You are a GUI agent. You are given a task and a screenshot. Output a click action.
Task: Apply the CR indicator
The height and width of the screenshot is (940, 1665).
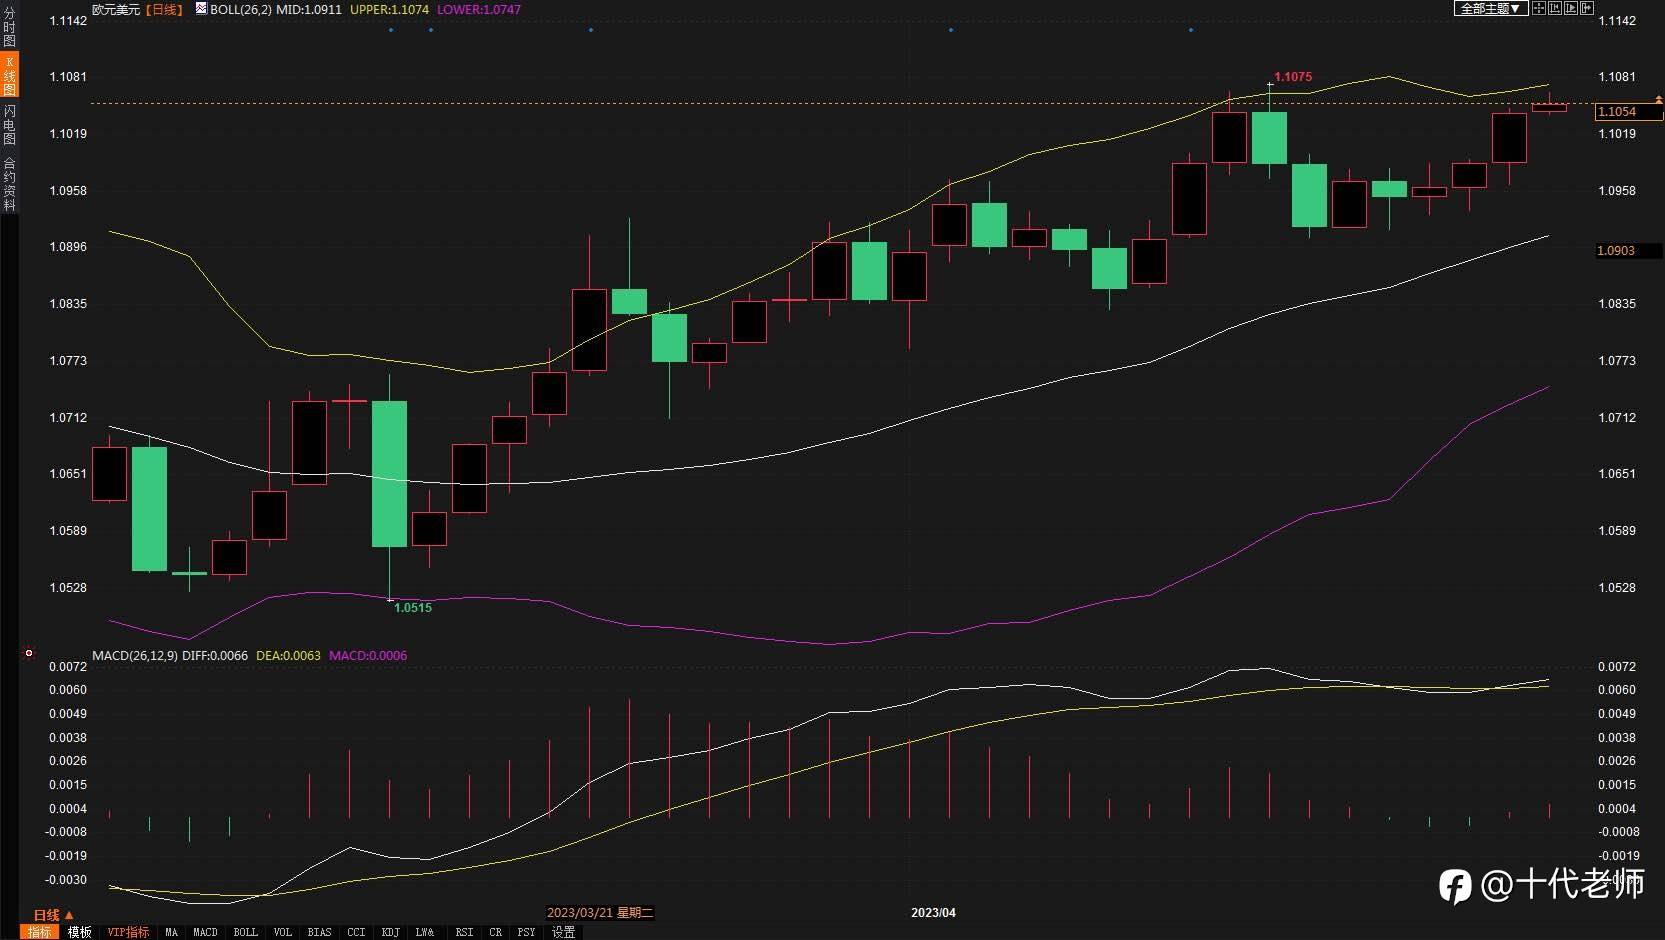[x=495, y=932]
